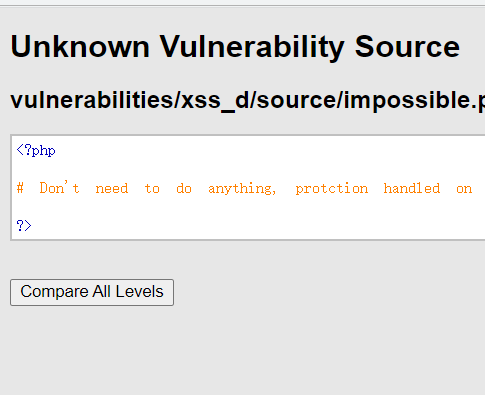This screenshot has height=395, width=485.
Task: Click the Unknown Vulnerability Source heading
Action: pyautogui.click(x=235, y=47)
